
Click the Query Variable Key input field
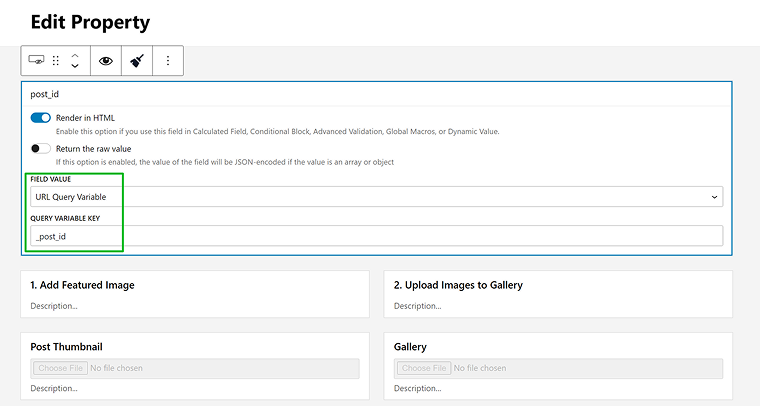(377, 236)
